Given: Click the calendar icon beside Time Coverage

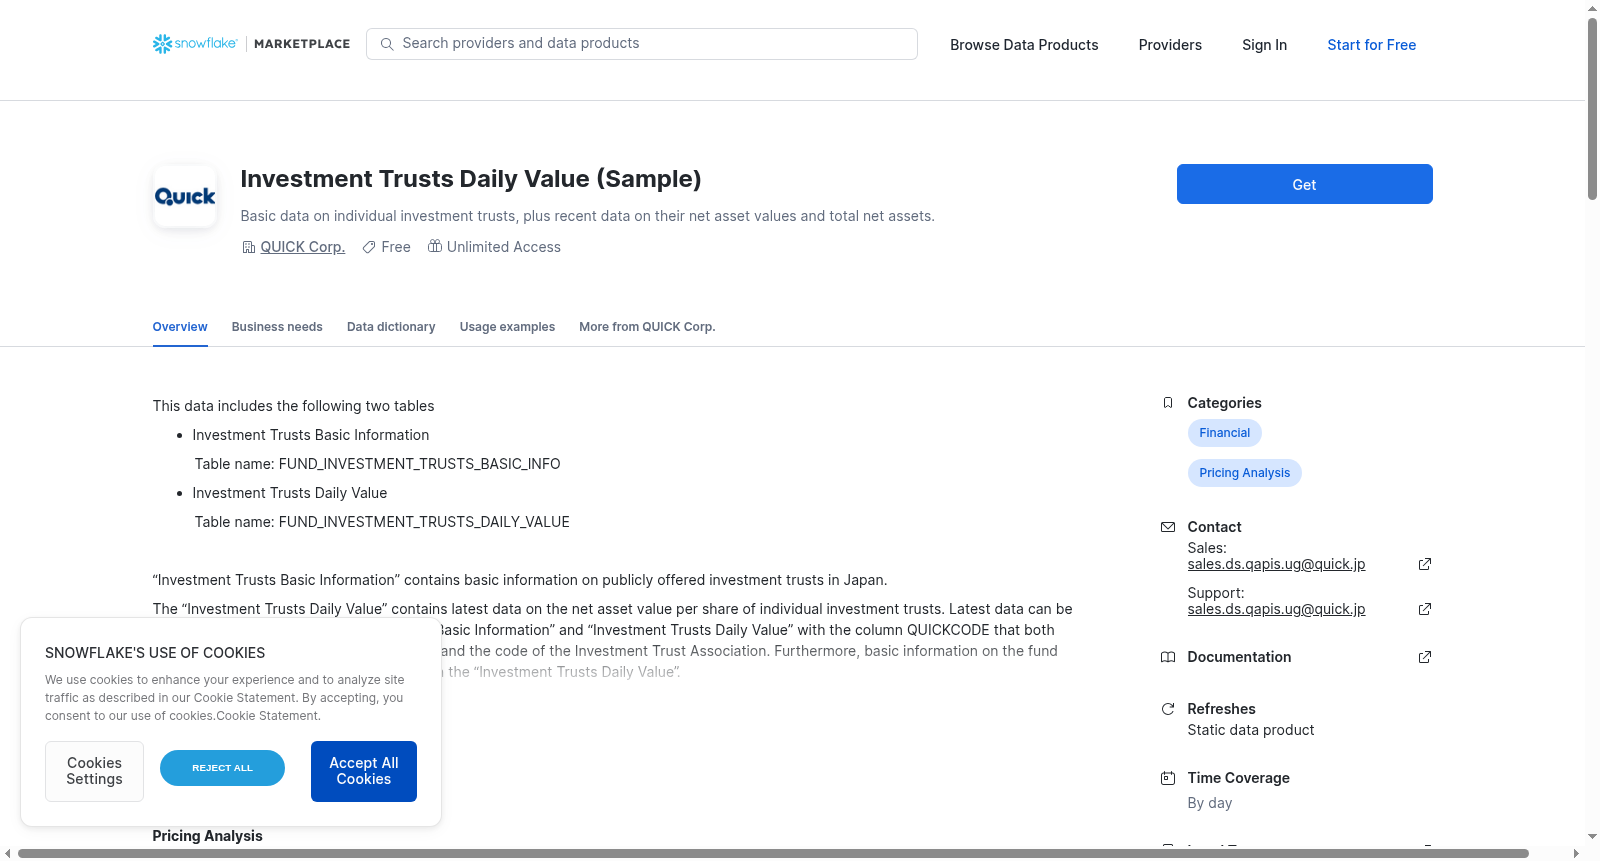Looking at the screenshot, I should click(1167, 778).
